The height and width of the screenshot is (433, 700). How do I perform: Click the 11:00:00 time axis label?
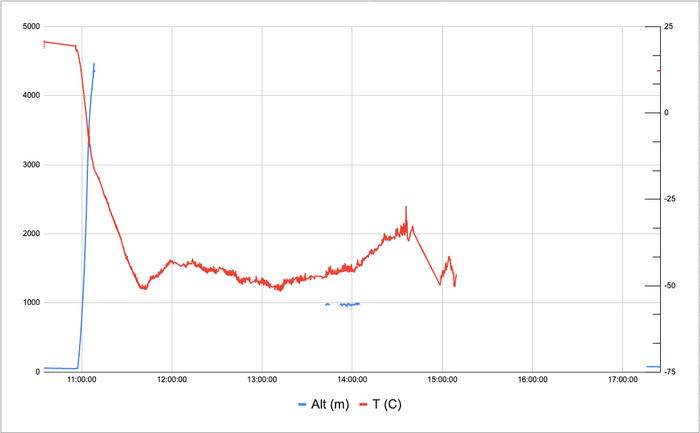pos(82,380)
